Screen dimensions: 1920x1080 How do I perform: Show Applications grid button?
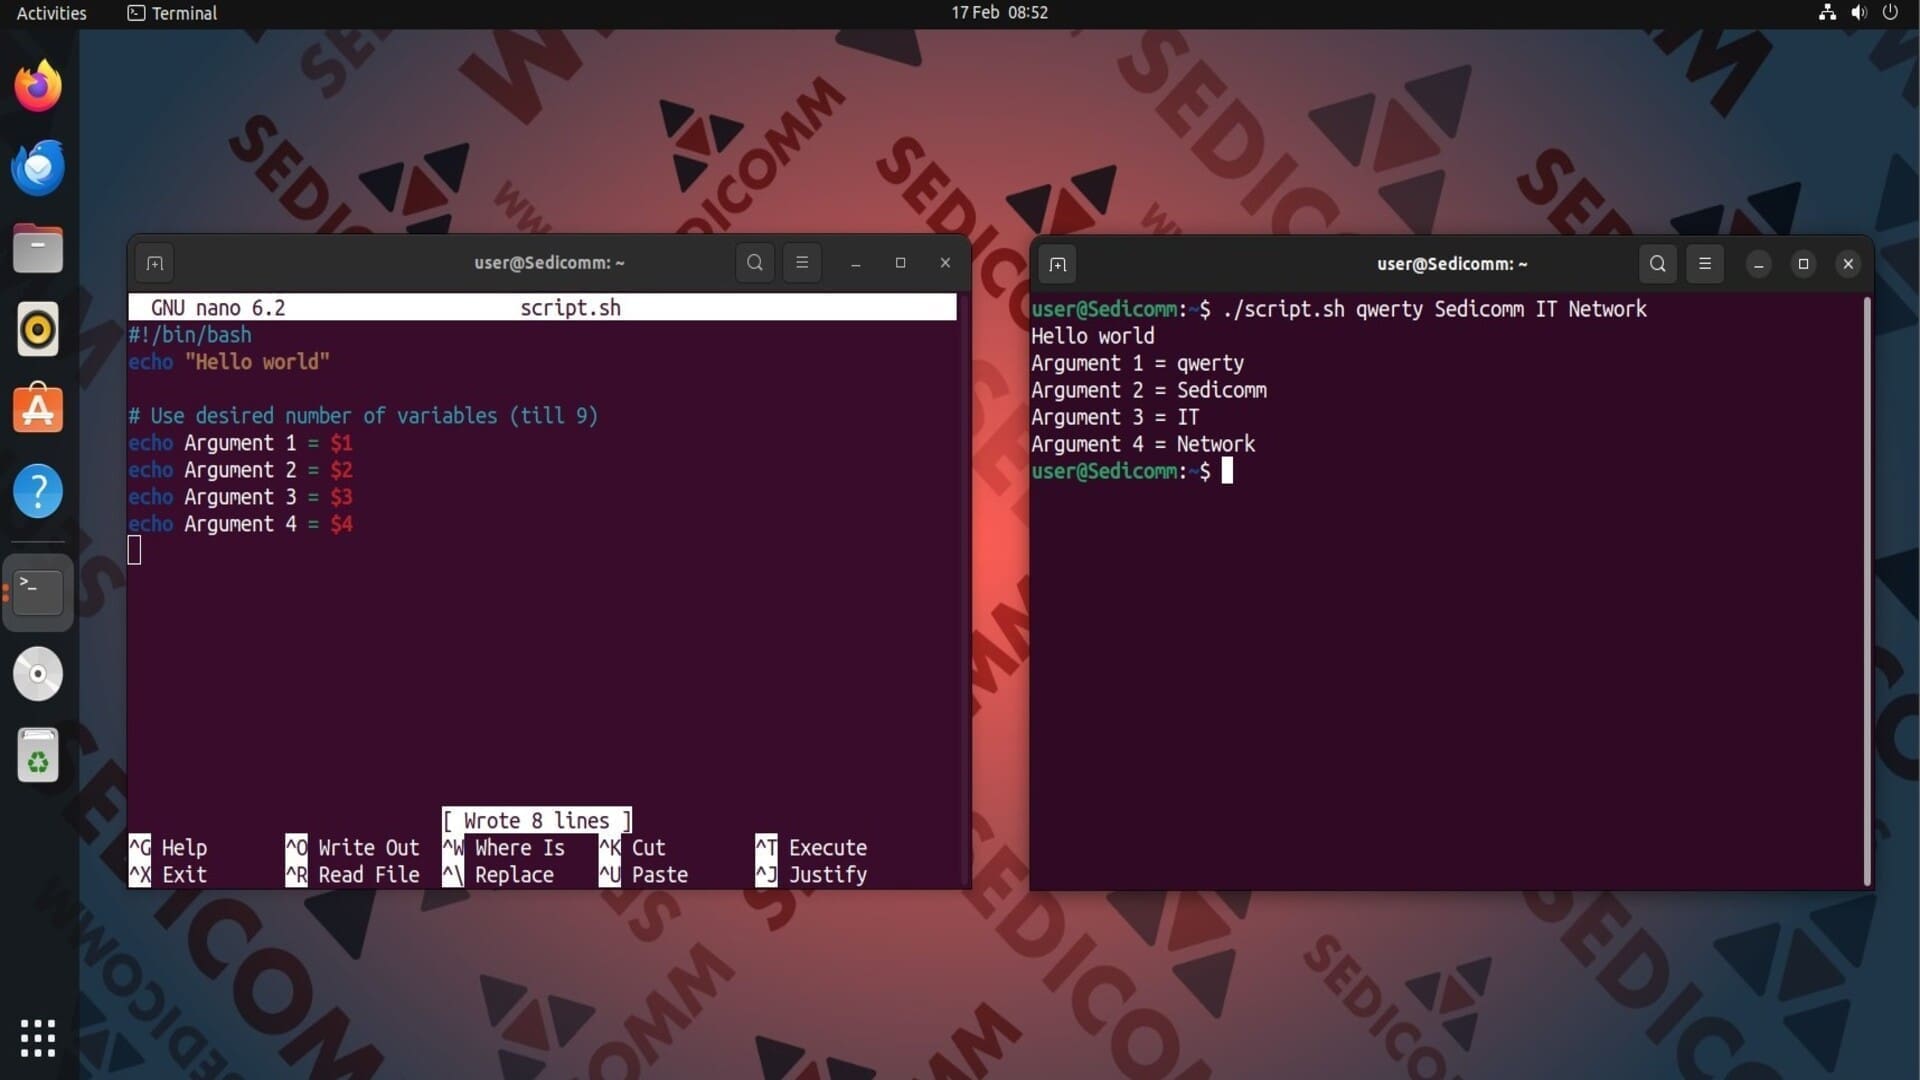(38, 1038)
